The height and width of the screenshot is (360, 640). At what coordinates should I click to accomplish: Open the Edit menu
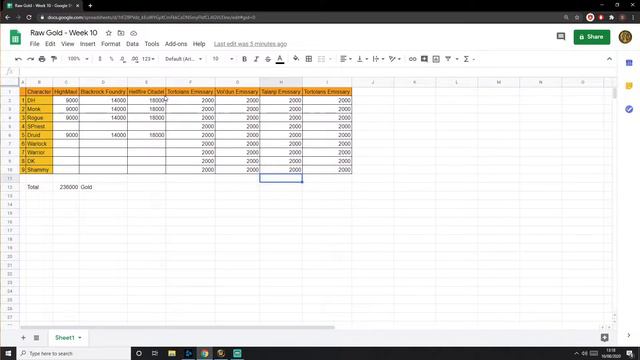(50, 44)
